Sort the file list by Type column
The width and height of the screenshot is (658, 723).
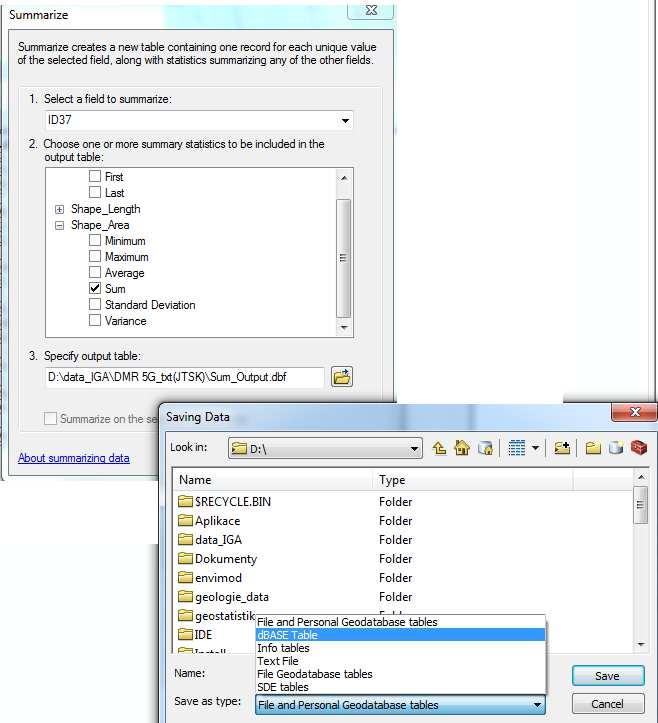pyautogui.click(x=473, y=480)
